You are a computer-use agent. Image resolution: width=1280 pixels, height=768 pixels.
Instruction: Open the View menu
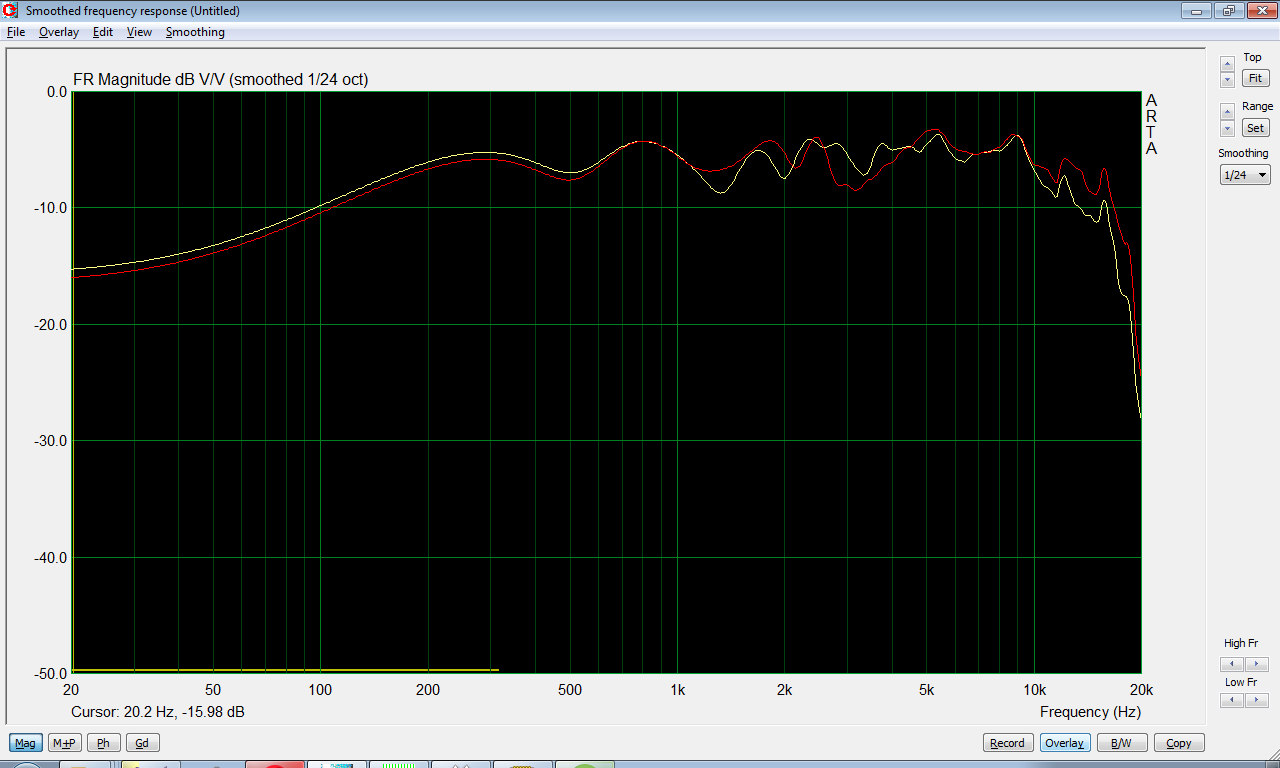[x=139, y=32]
